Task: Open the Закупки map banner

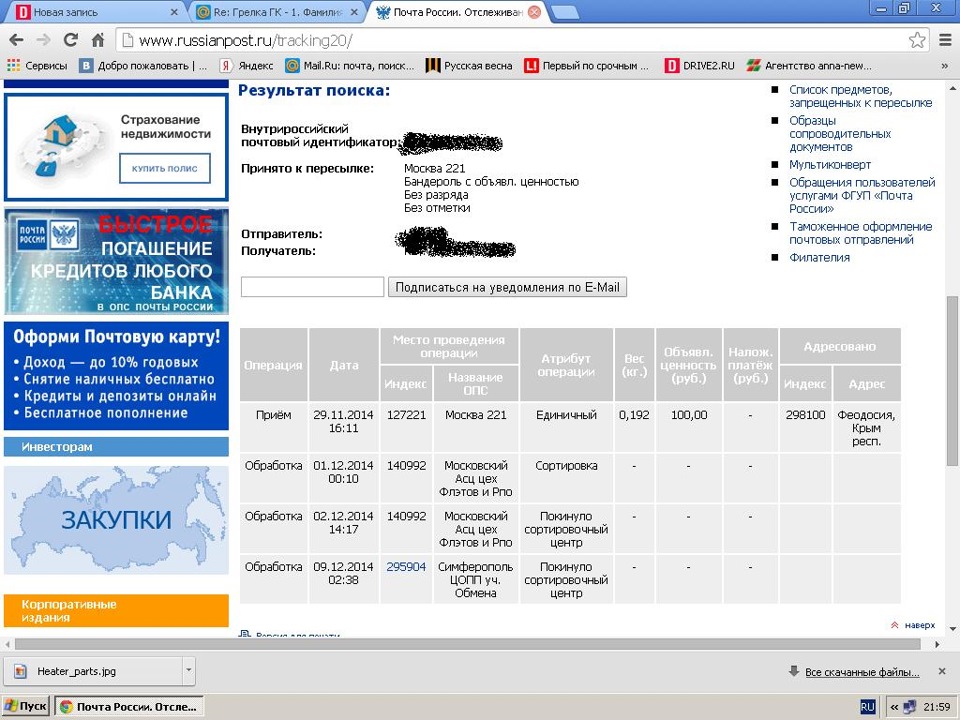Action: [116, 519]
